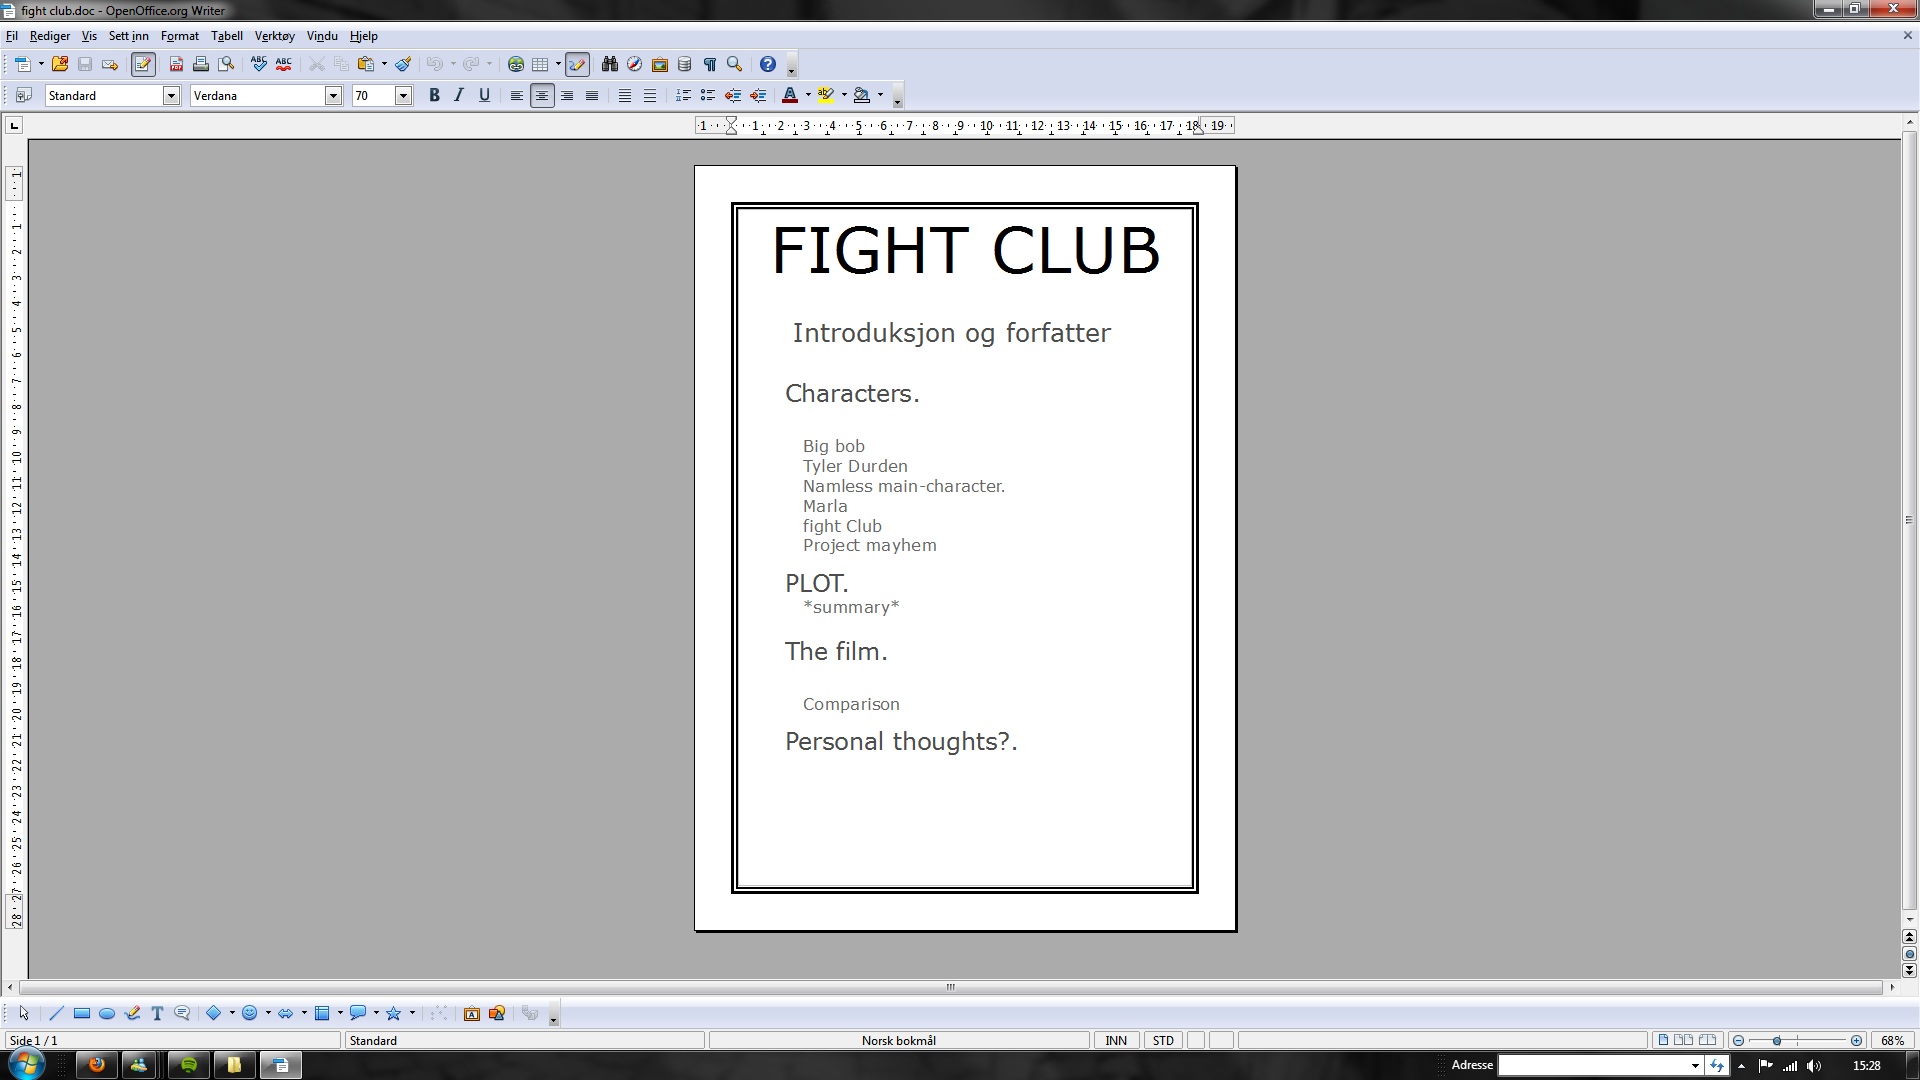Select the Freeform Line tool
1920x1080 pixels.
point(132,1013)
